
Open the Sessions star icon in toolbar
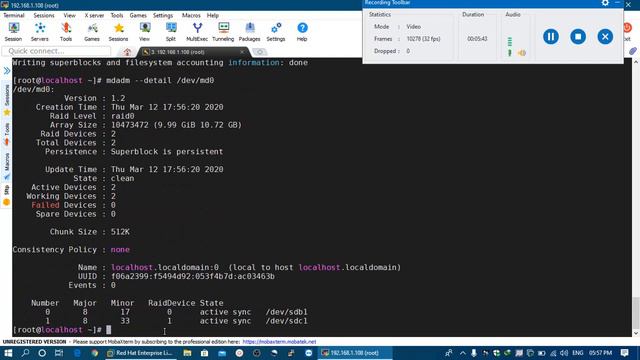(118, 32)
